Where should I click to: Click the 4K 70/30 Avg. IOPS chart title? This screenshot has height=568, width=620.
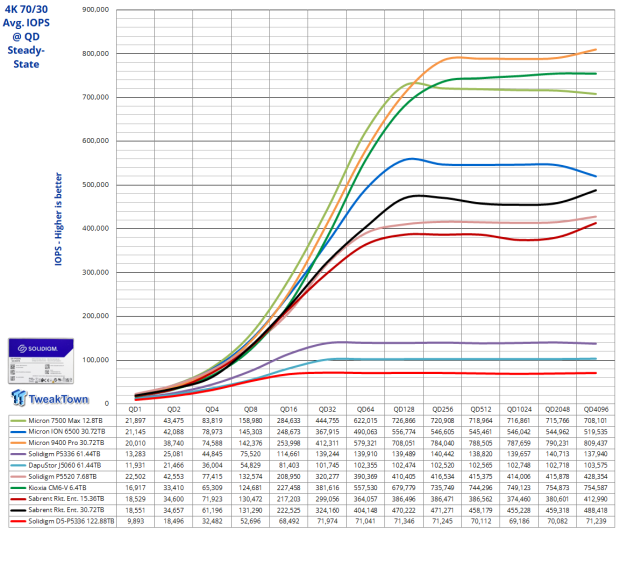[26, 36]
